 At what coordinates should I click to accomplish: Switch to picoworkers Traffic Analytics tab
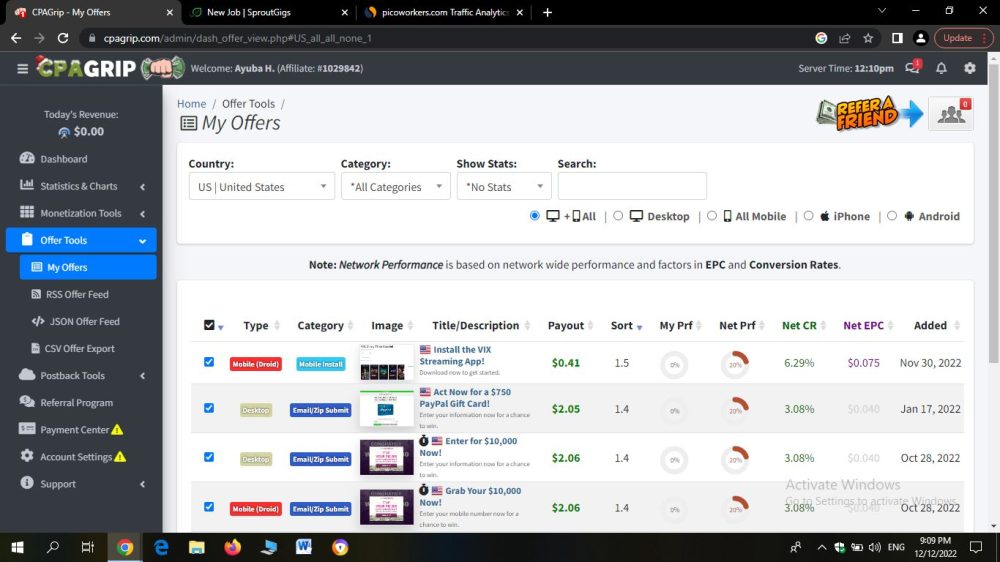tap(443, 12)
